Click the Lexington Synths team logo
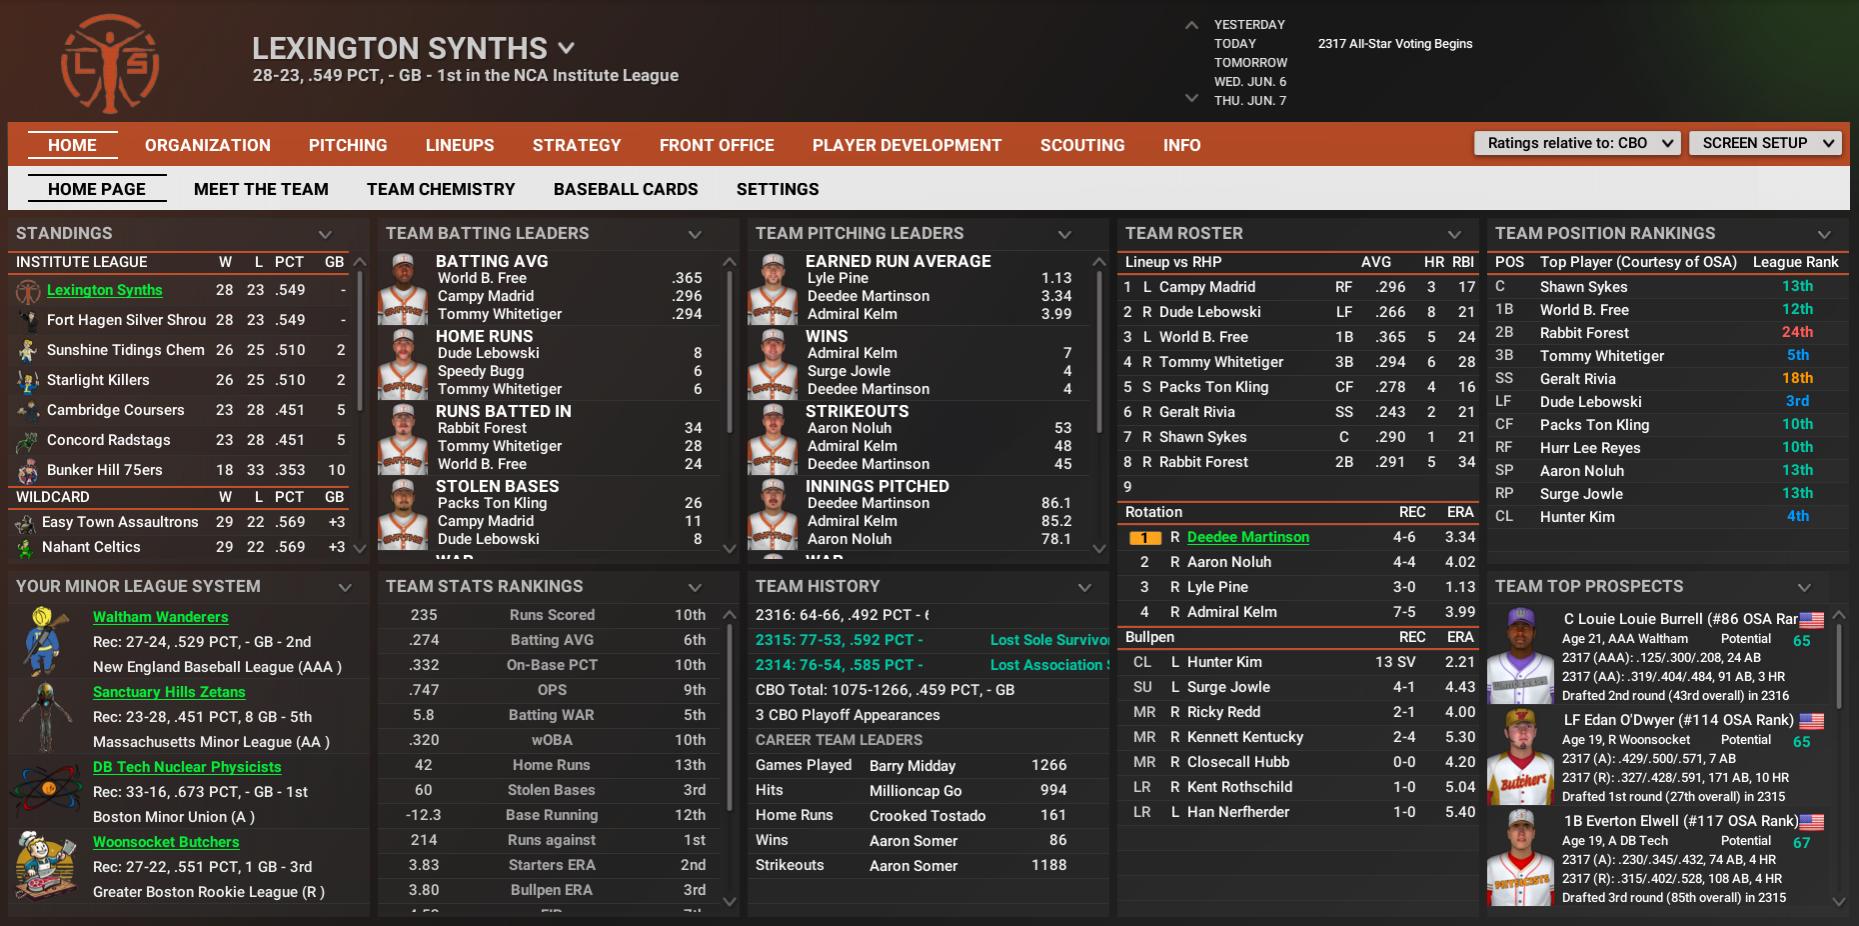 (x=110, y=63)
